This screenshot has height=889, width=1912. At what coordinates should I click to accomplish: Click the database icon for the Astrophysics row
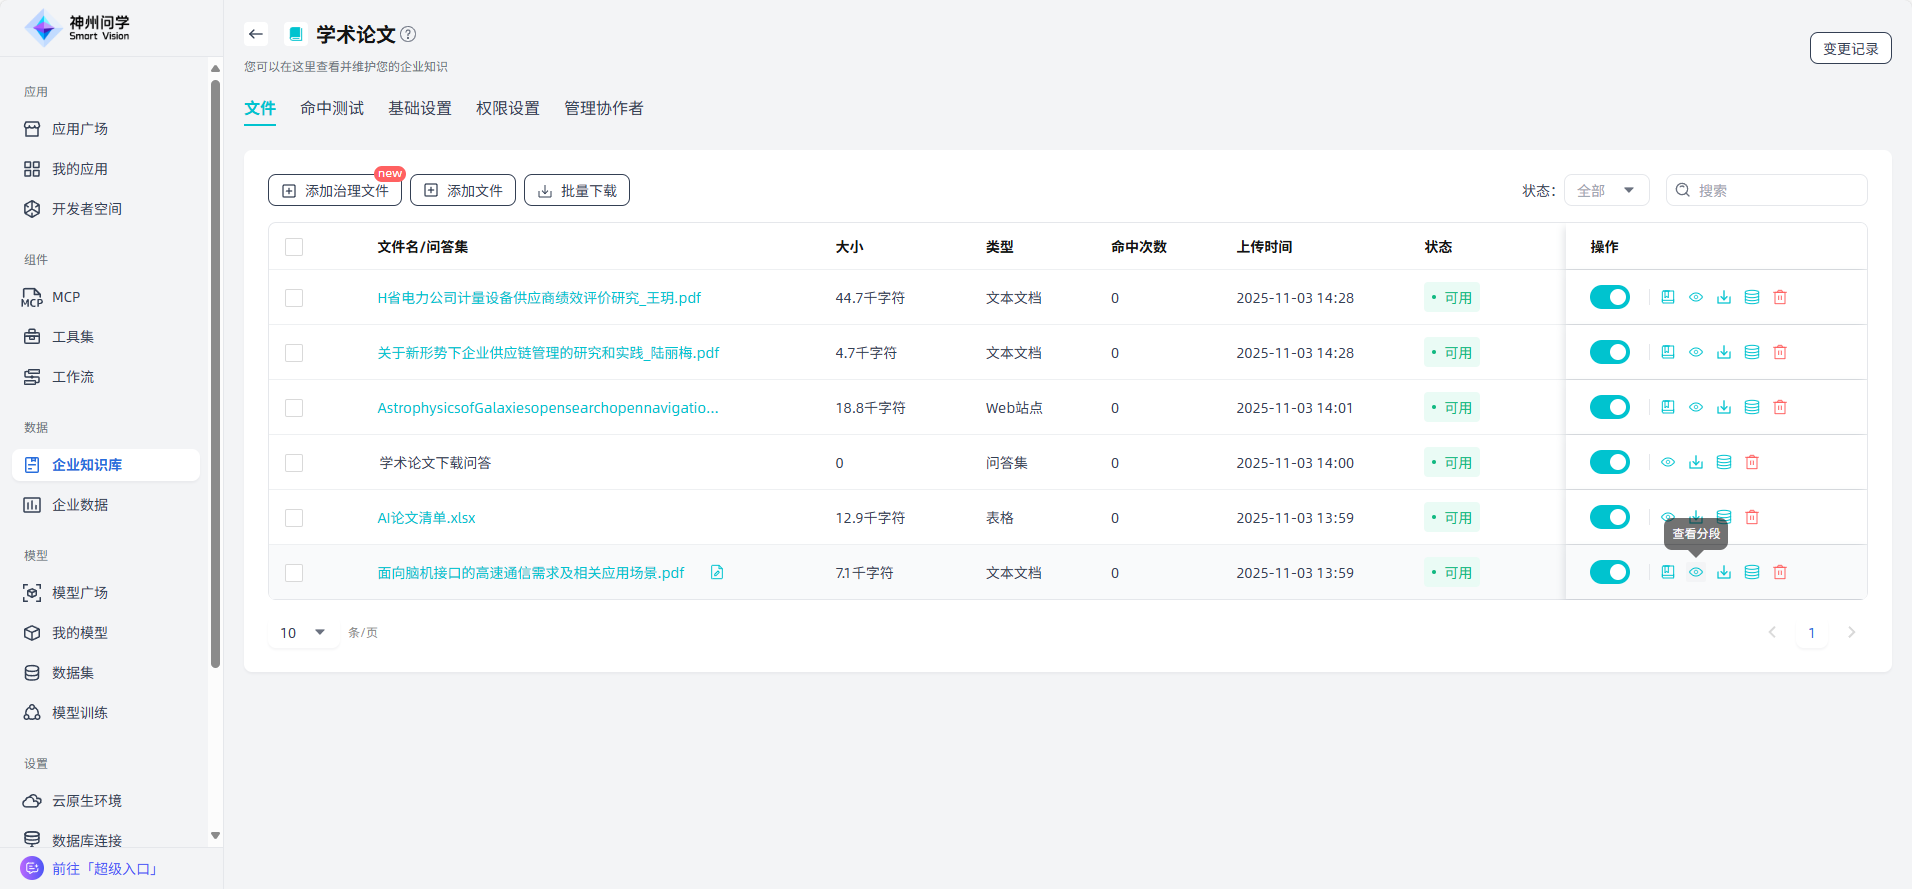click(x=1752, y=407)
